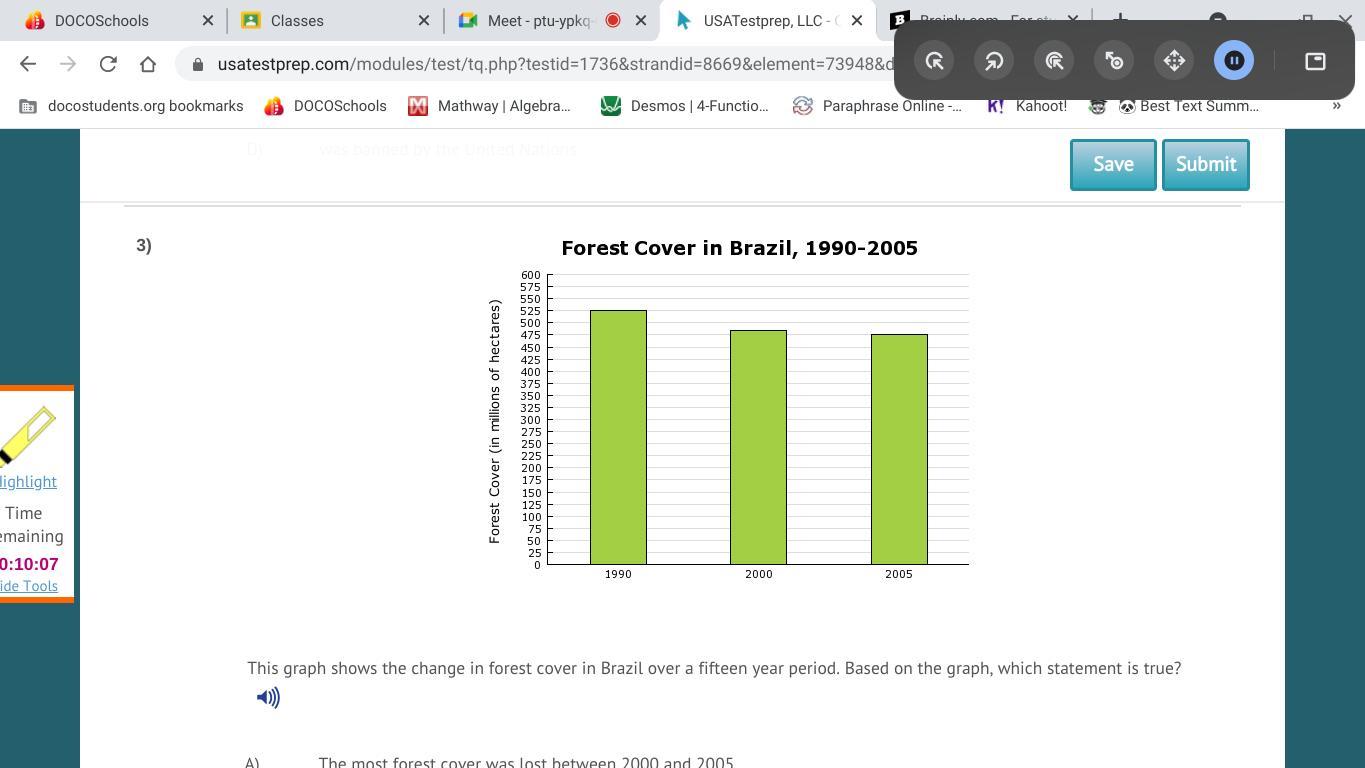Image resolution: width=1365 pixels, height=768 pixels.
Task: Submit the test answers
Action: [x=1206, y=164]
